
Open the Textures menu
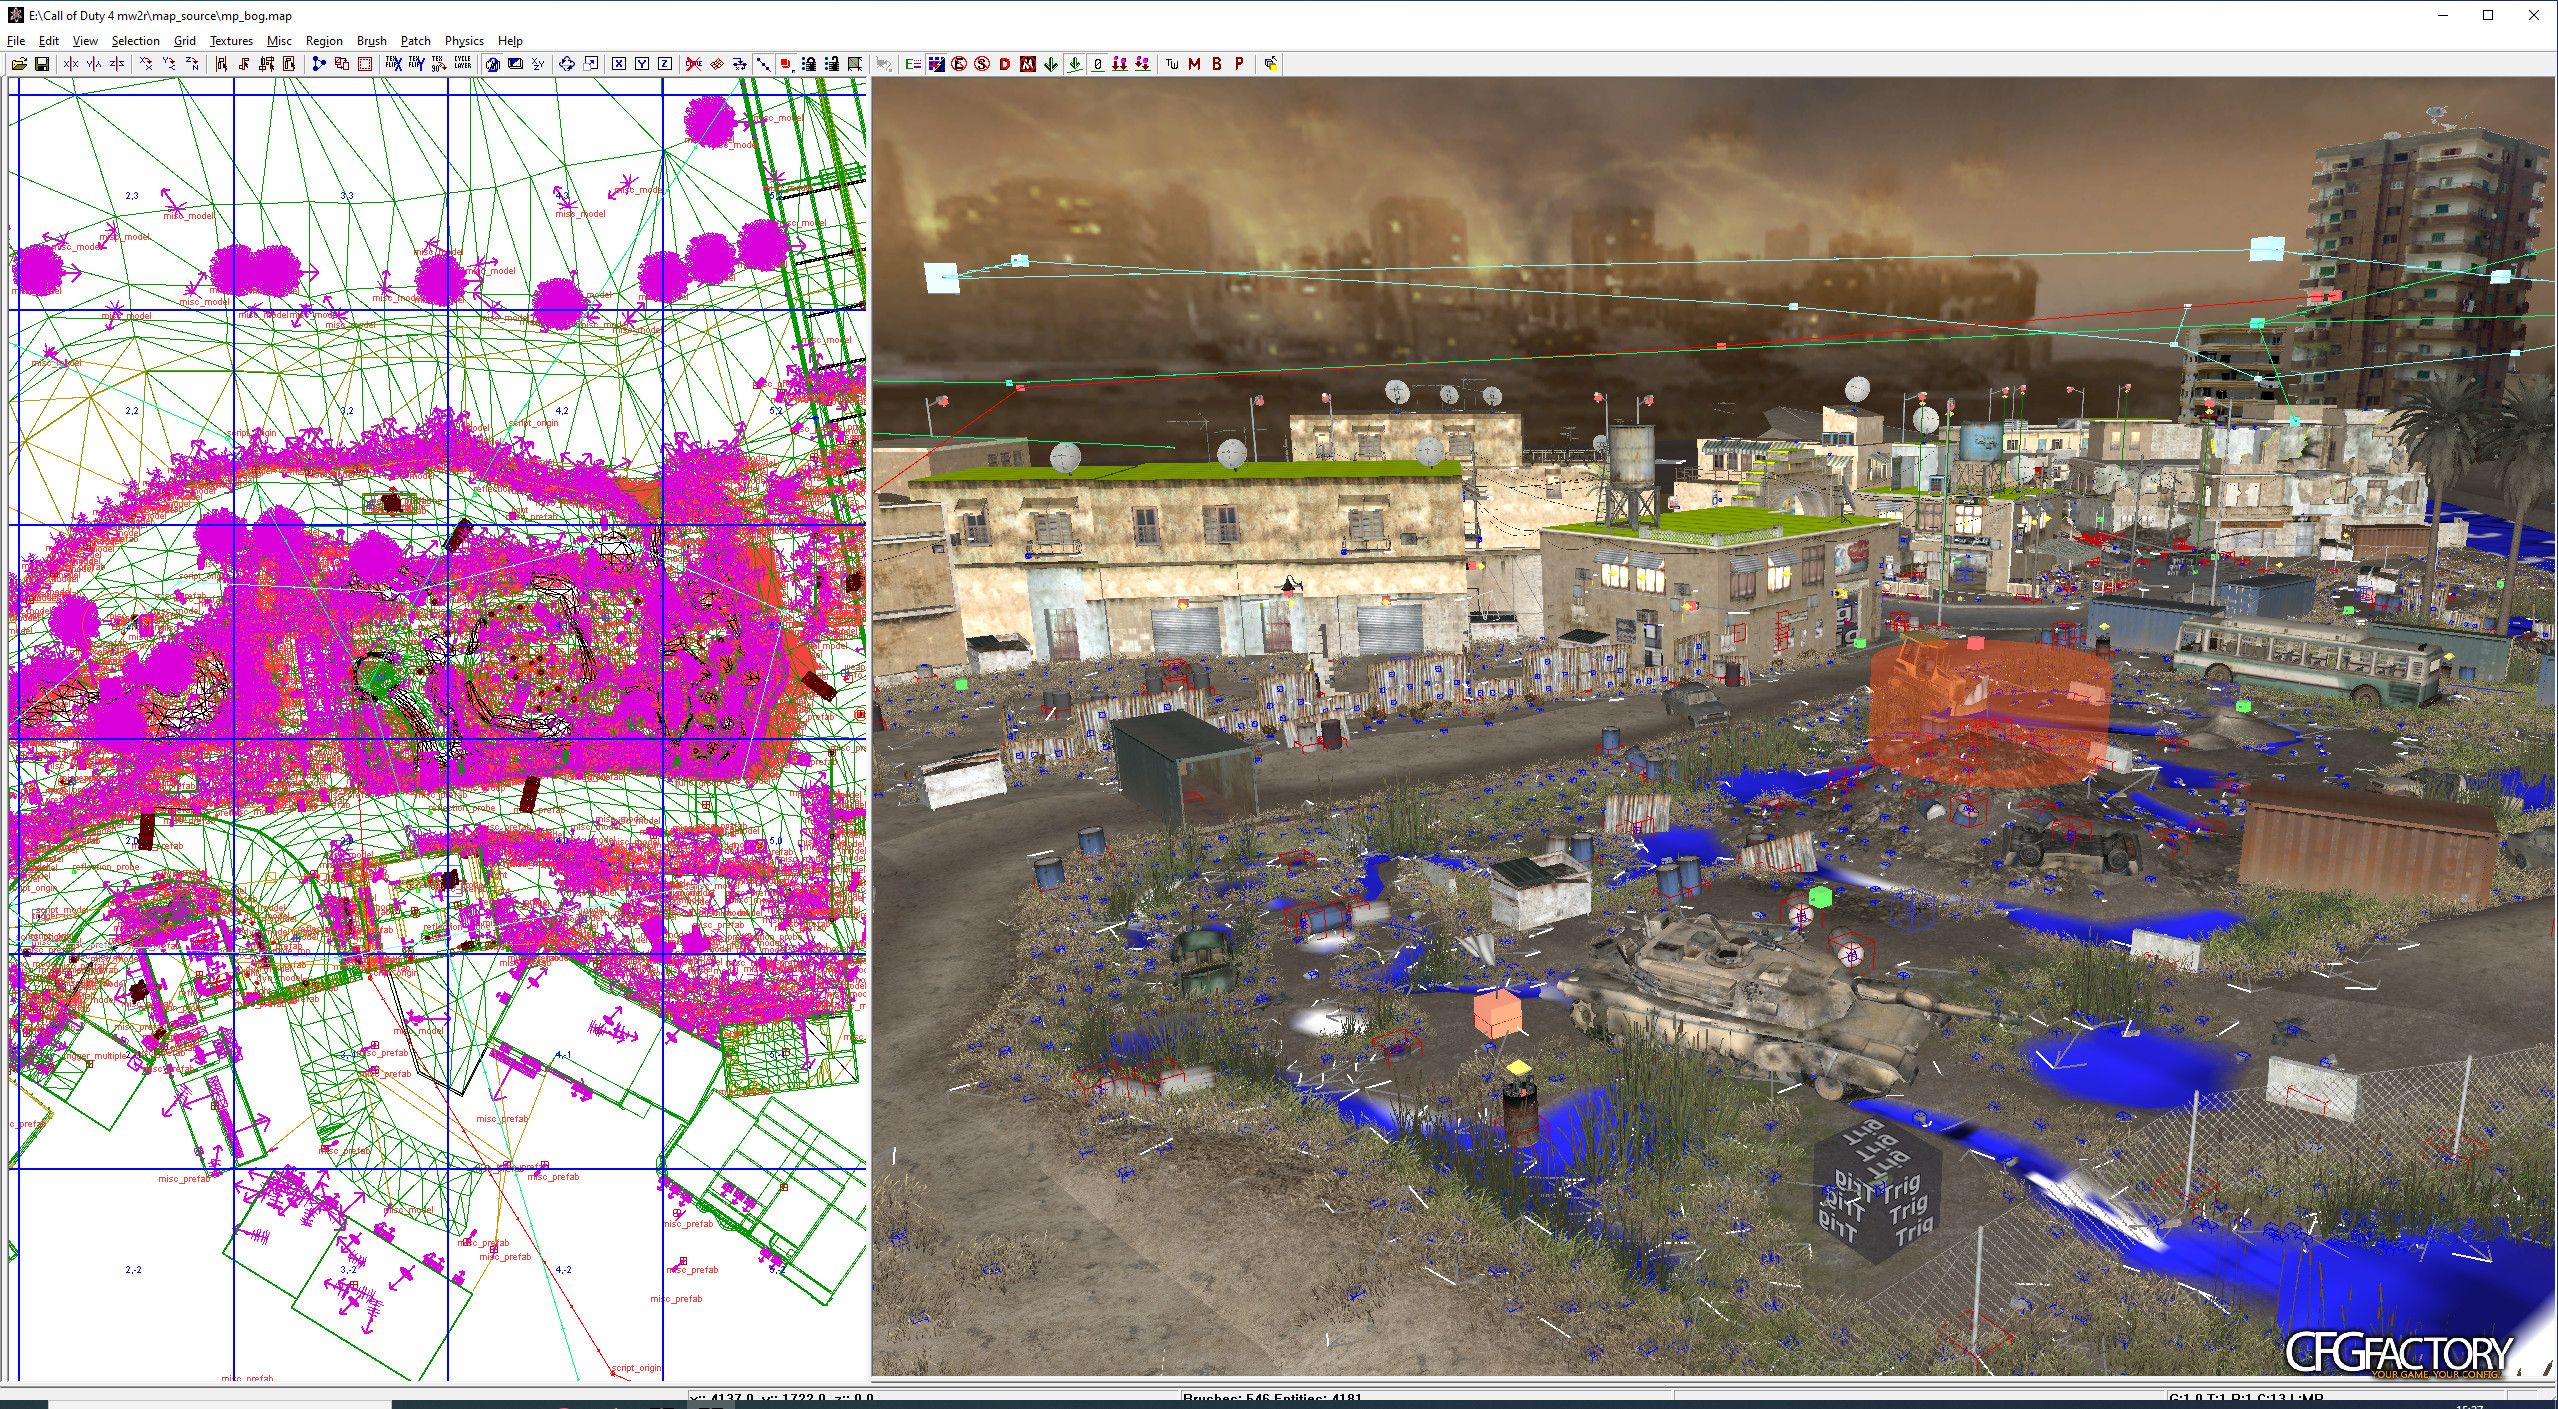[231, 41]
